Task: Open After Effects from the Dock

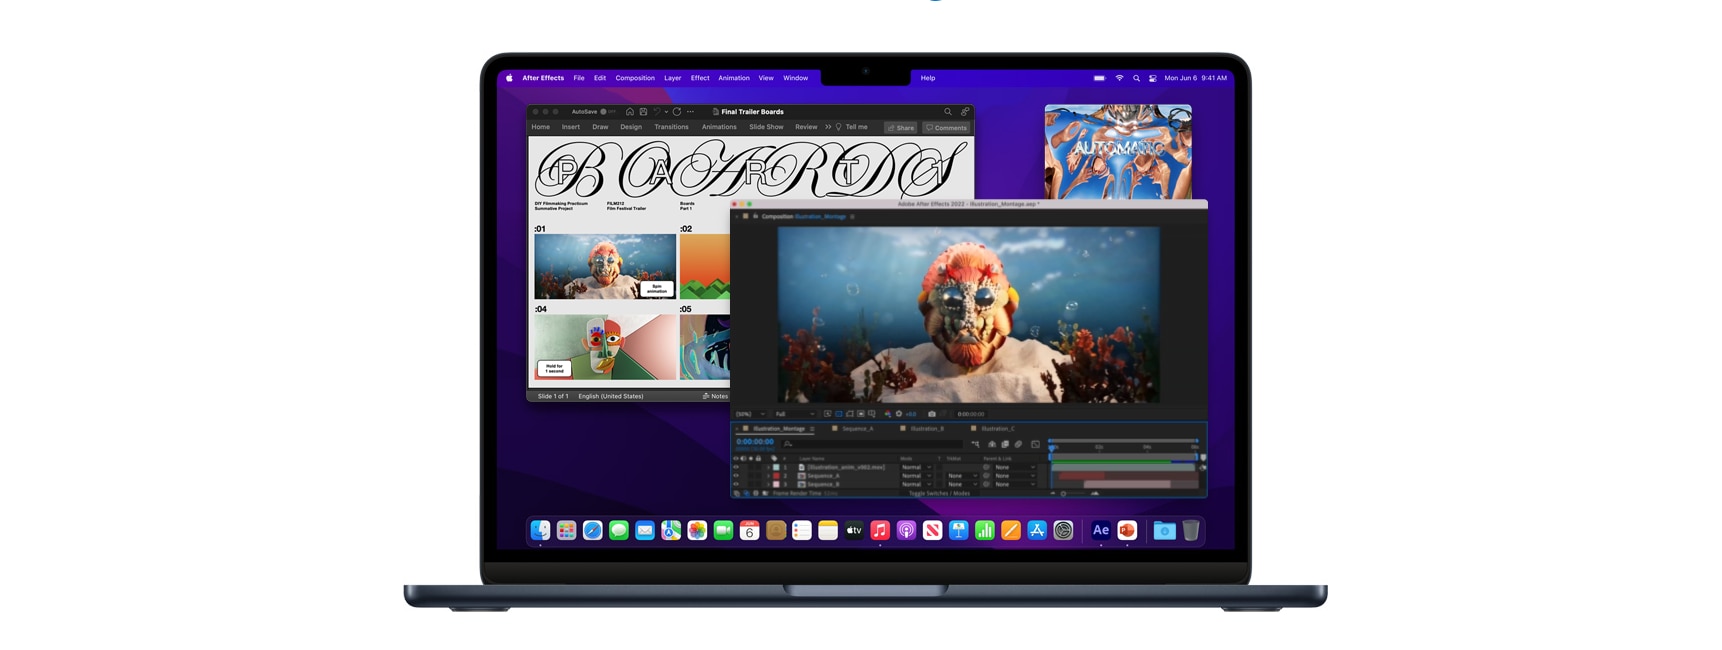Action: click(1101, 531)
